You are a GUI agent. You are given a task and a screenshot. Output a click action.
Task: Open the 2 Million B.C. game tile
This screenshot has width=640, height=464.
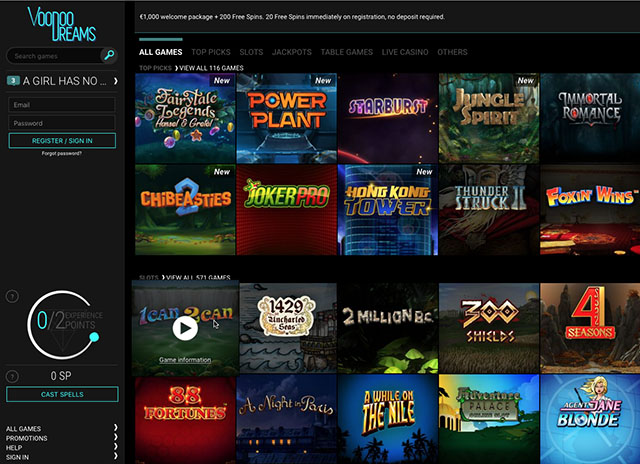(388, 328)
